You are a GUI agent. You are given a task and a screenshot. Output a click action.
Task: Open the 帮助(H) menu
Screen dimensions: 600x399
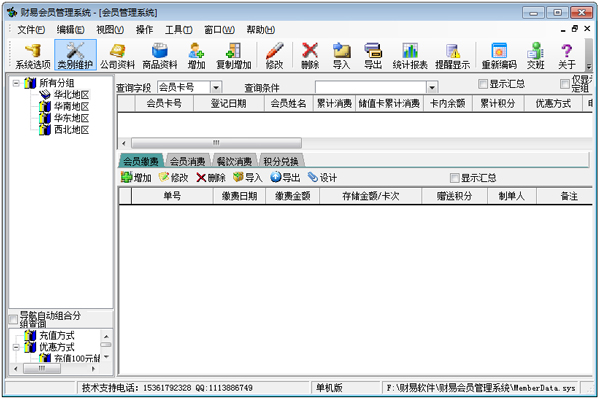point(260,29)
